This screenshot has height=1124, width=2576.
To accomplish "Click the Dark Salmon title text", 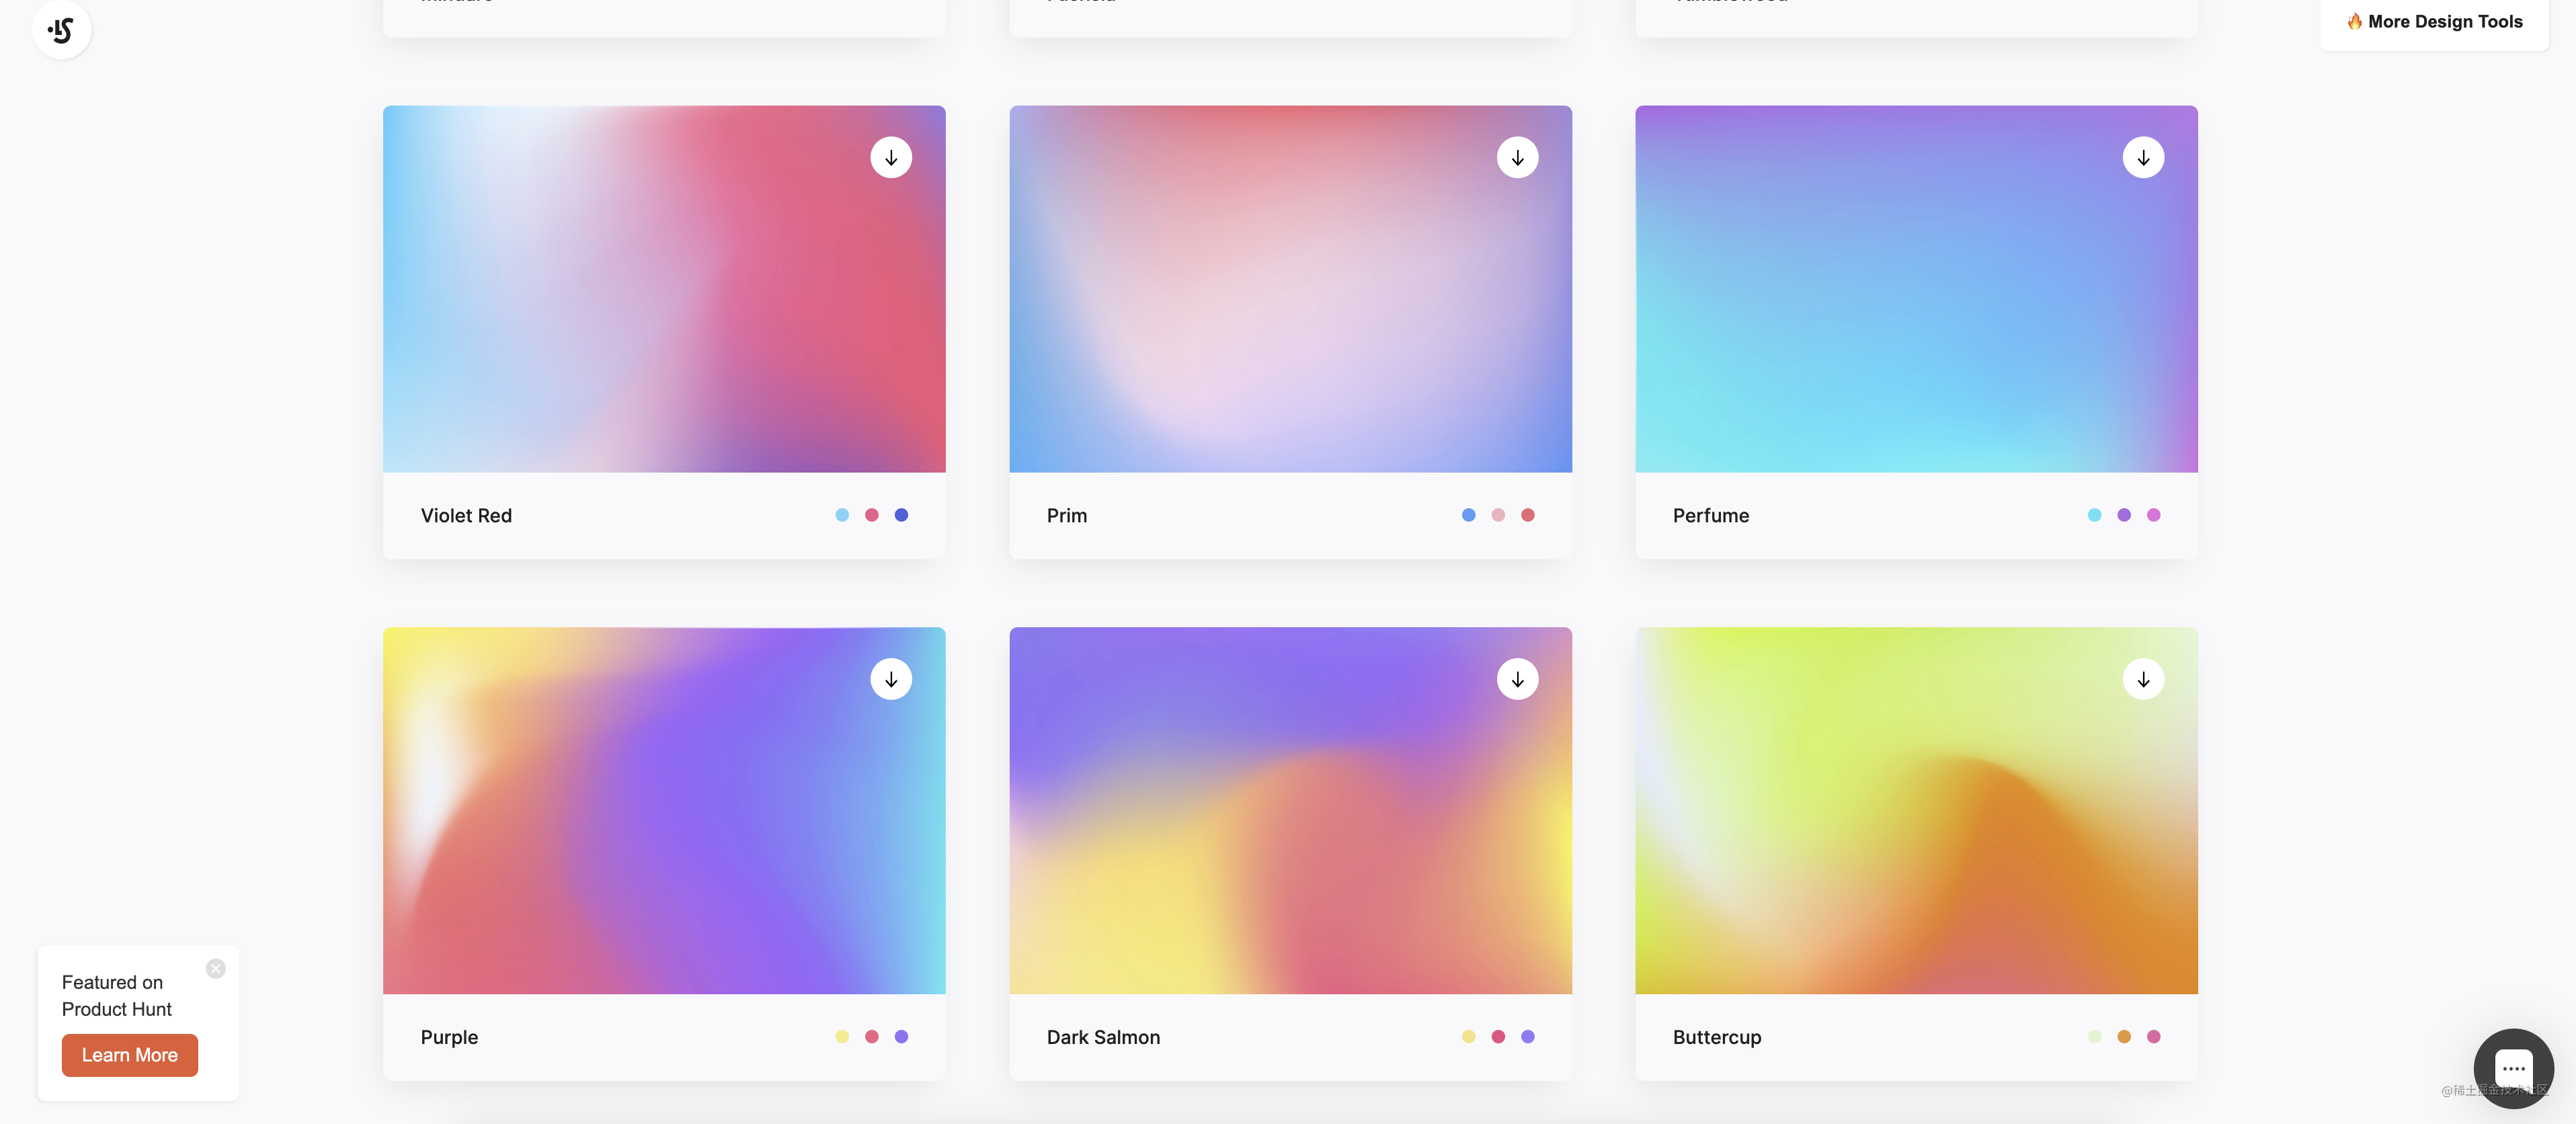I will [1103, 1037].
